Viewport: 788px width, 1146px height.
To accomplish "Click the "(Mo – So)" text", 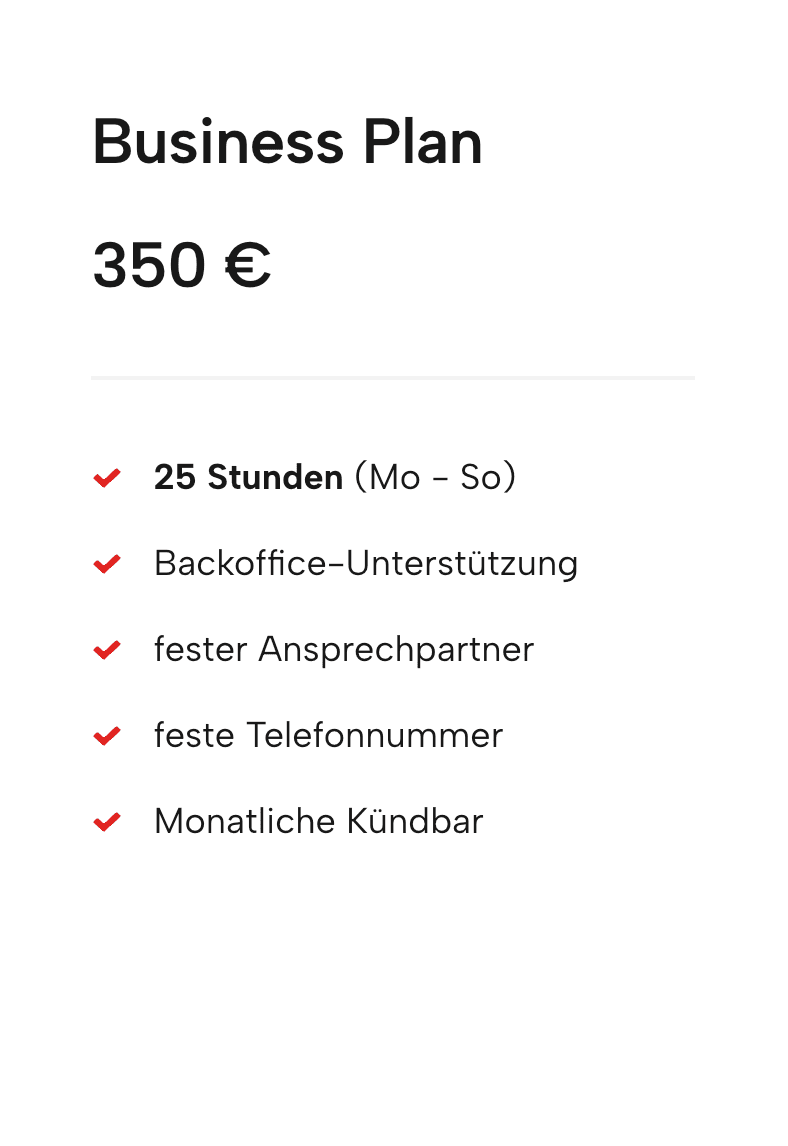I will click(435, 478).
